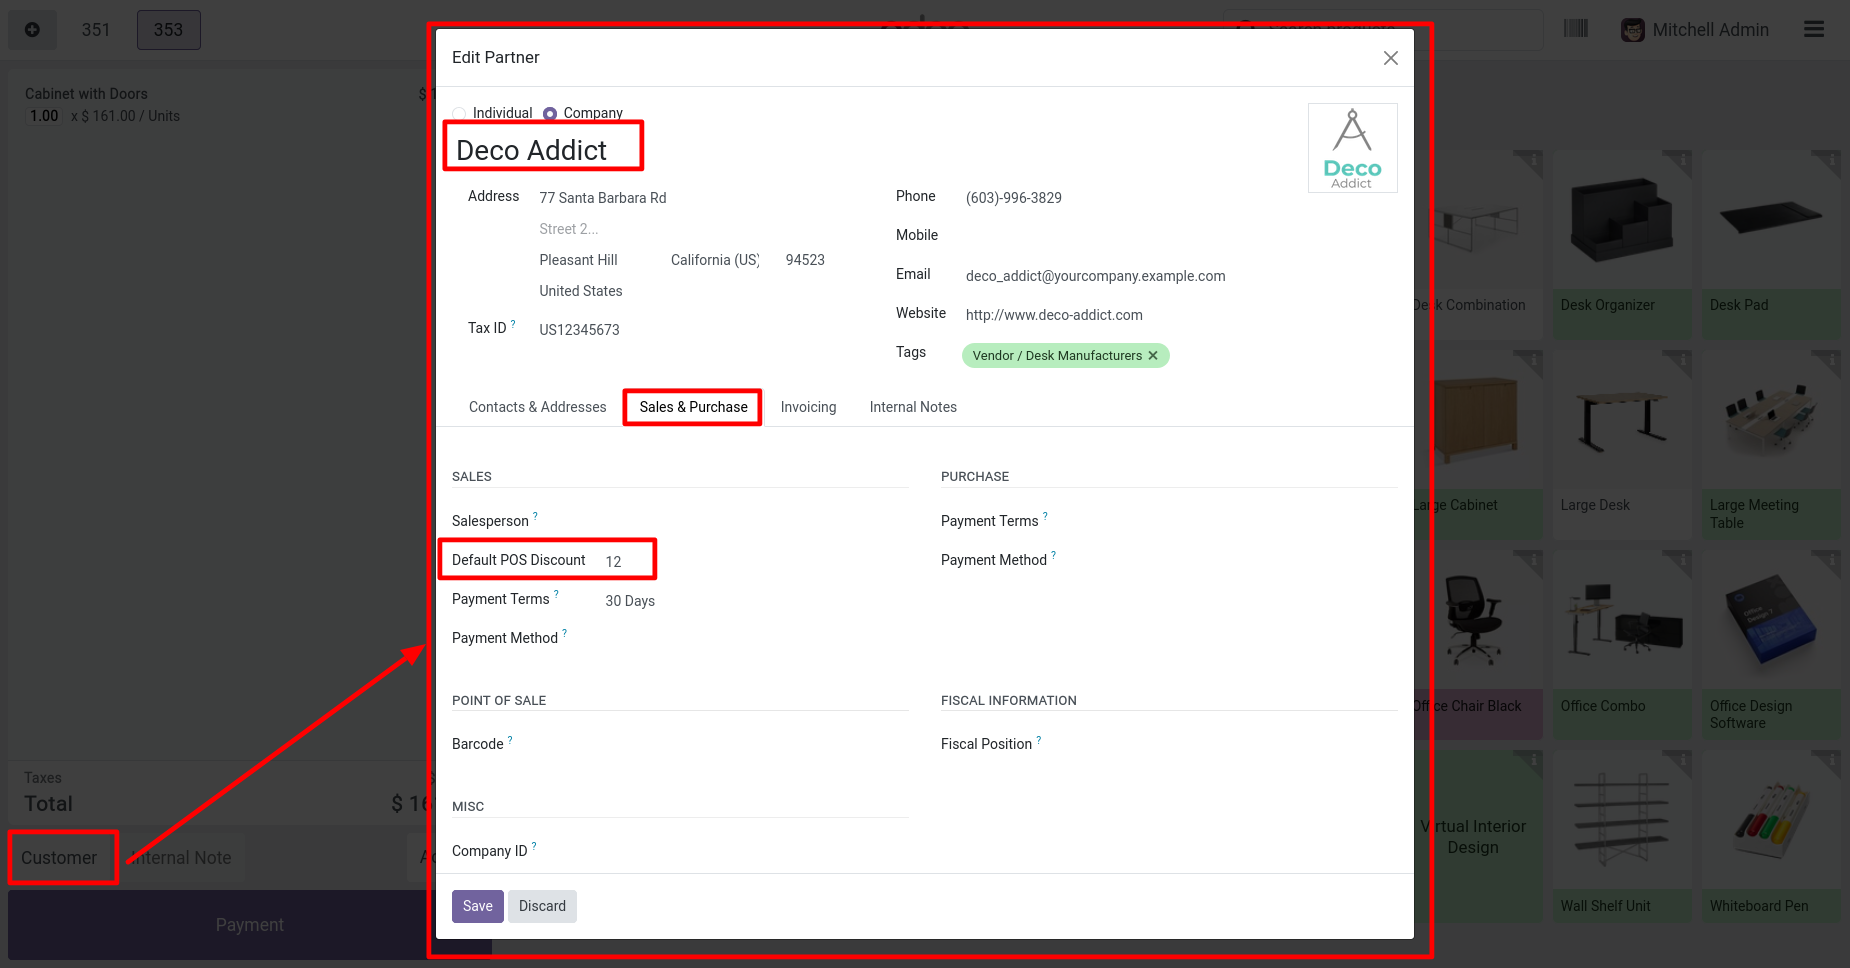Select the Office Design Software product

click(1771, 644)
